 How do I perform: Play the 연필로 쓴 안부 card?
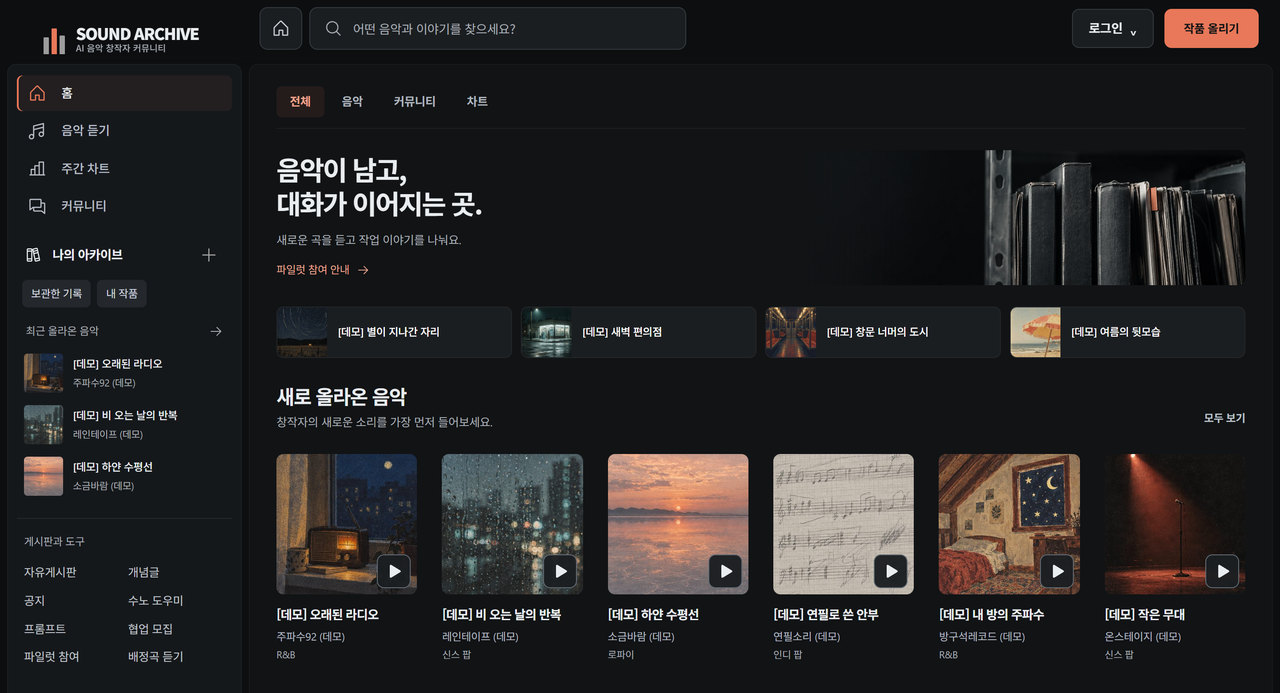coord(891,571)
